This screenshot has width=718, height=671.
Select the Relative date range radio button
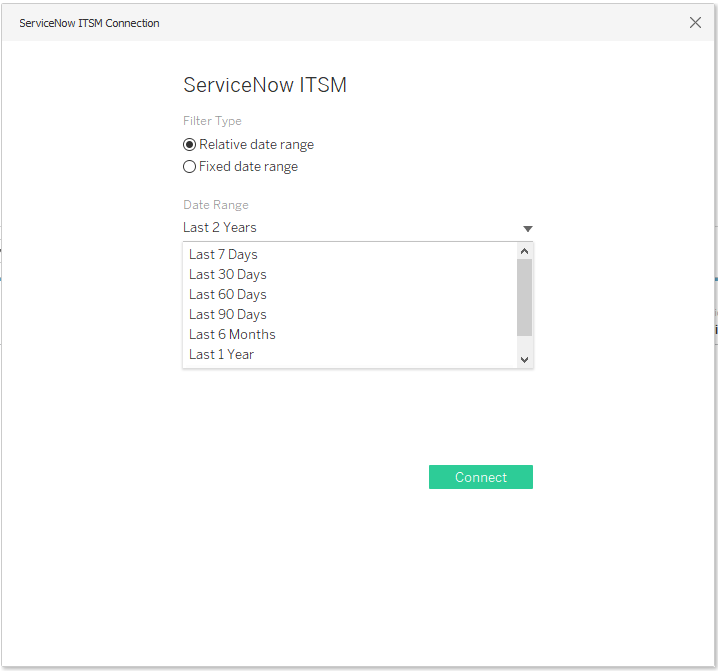tap(190, 145)
